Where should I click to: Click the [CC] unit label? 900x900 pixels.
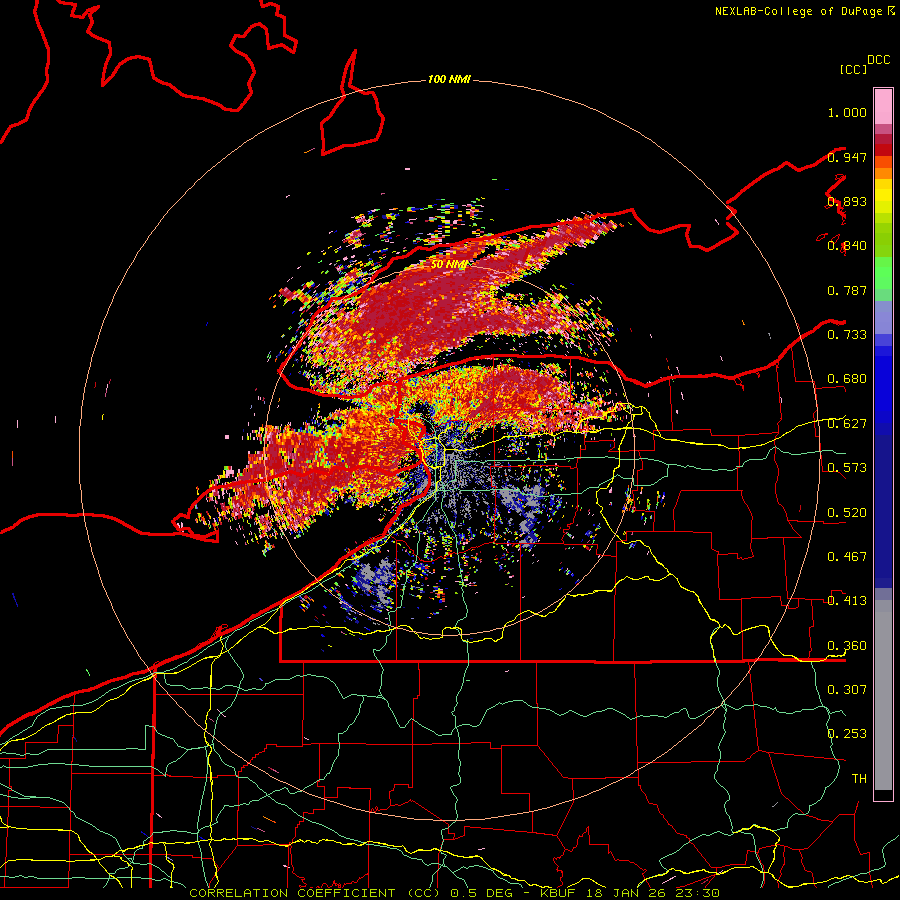tap(853, 69)
